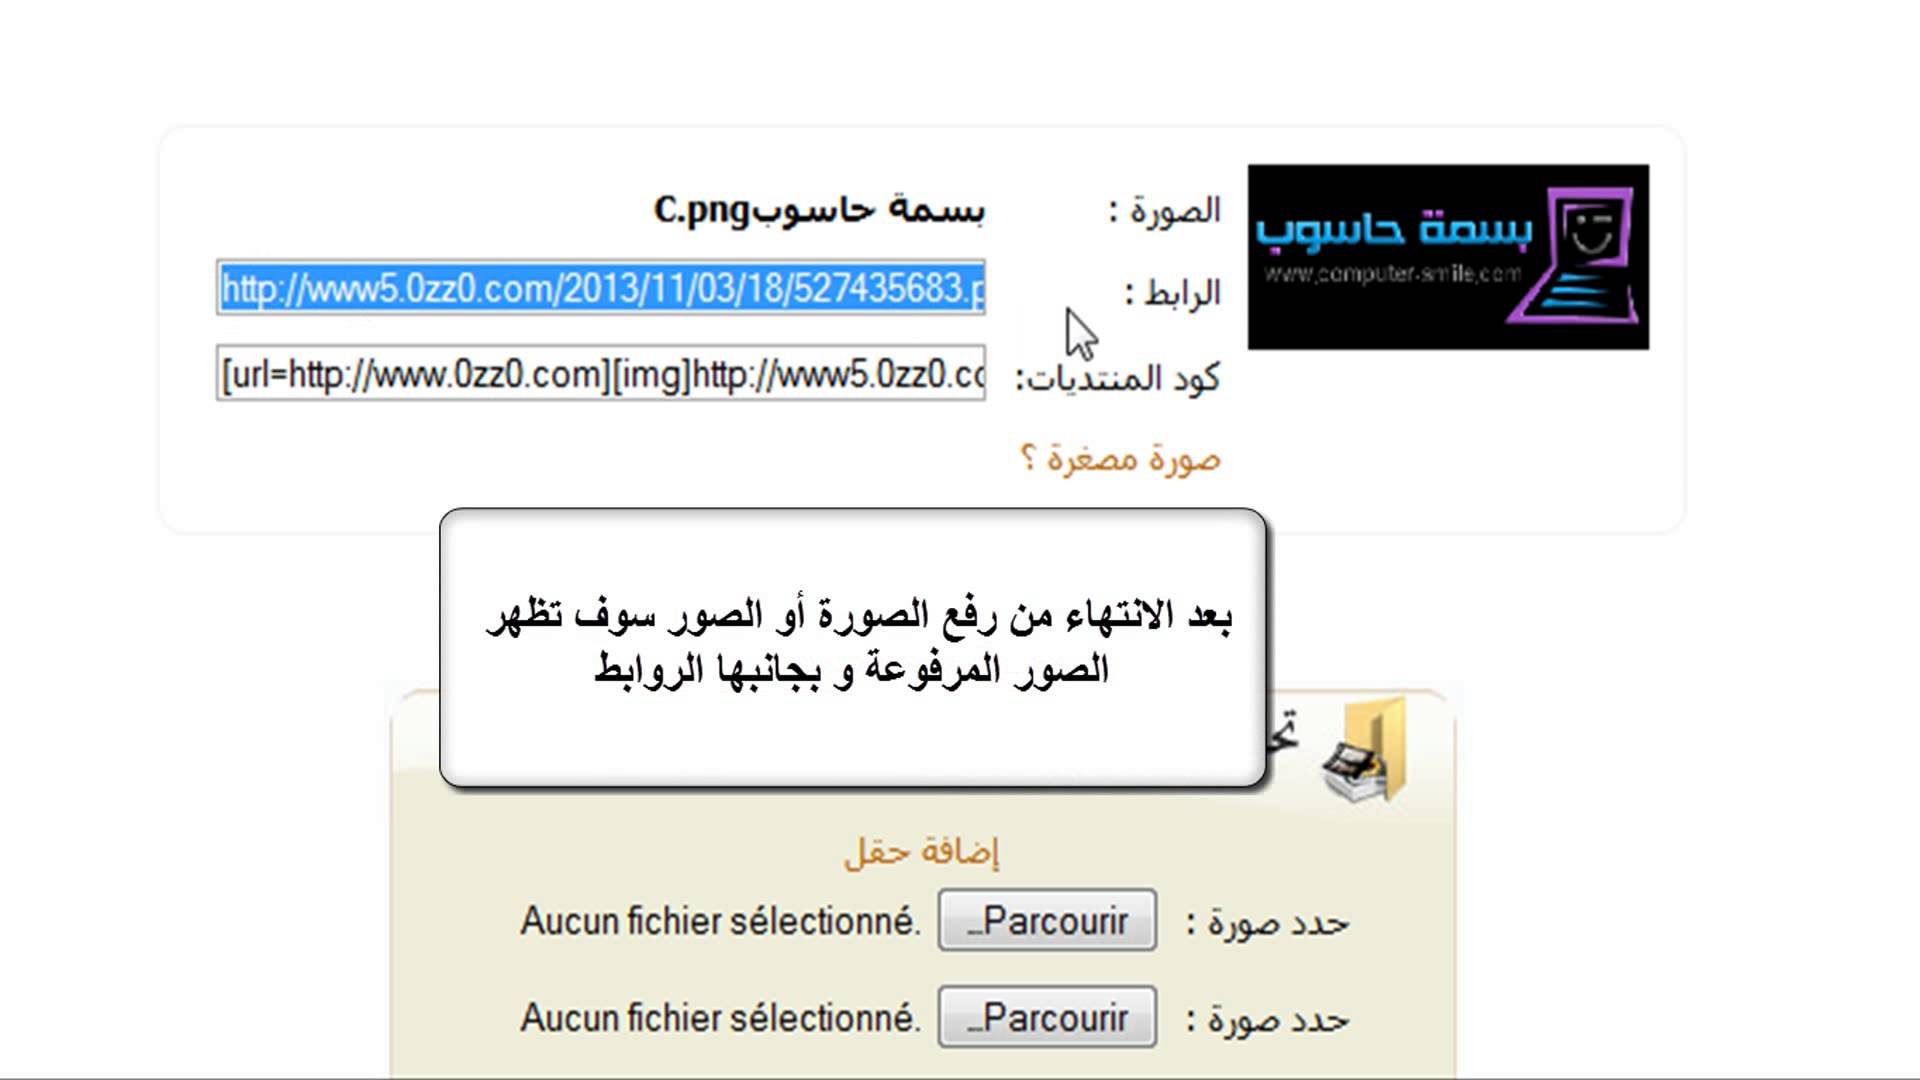
Task: Select the URL link field
Action: pos(600,287)
